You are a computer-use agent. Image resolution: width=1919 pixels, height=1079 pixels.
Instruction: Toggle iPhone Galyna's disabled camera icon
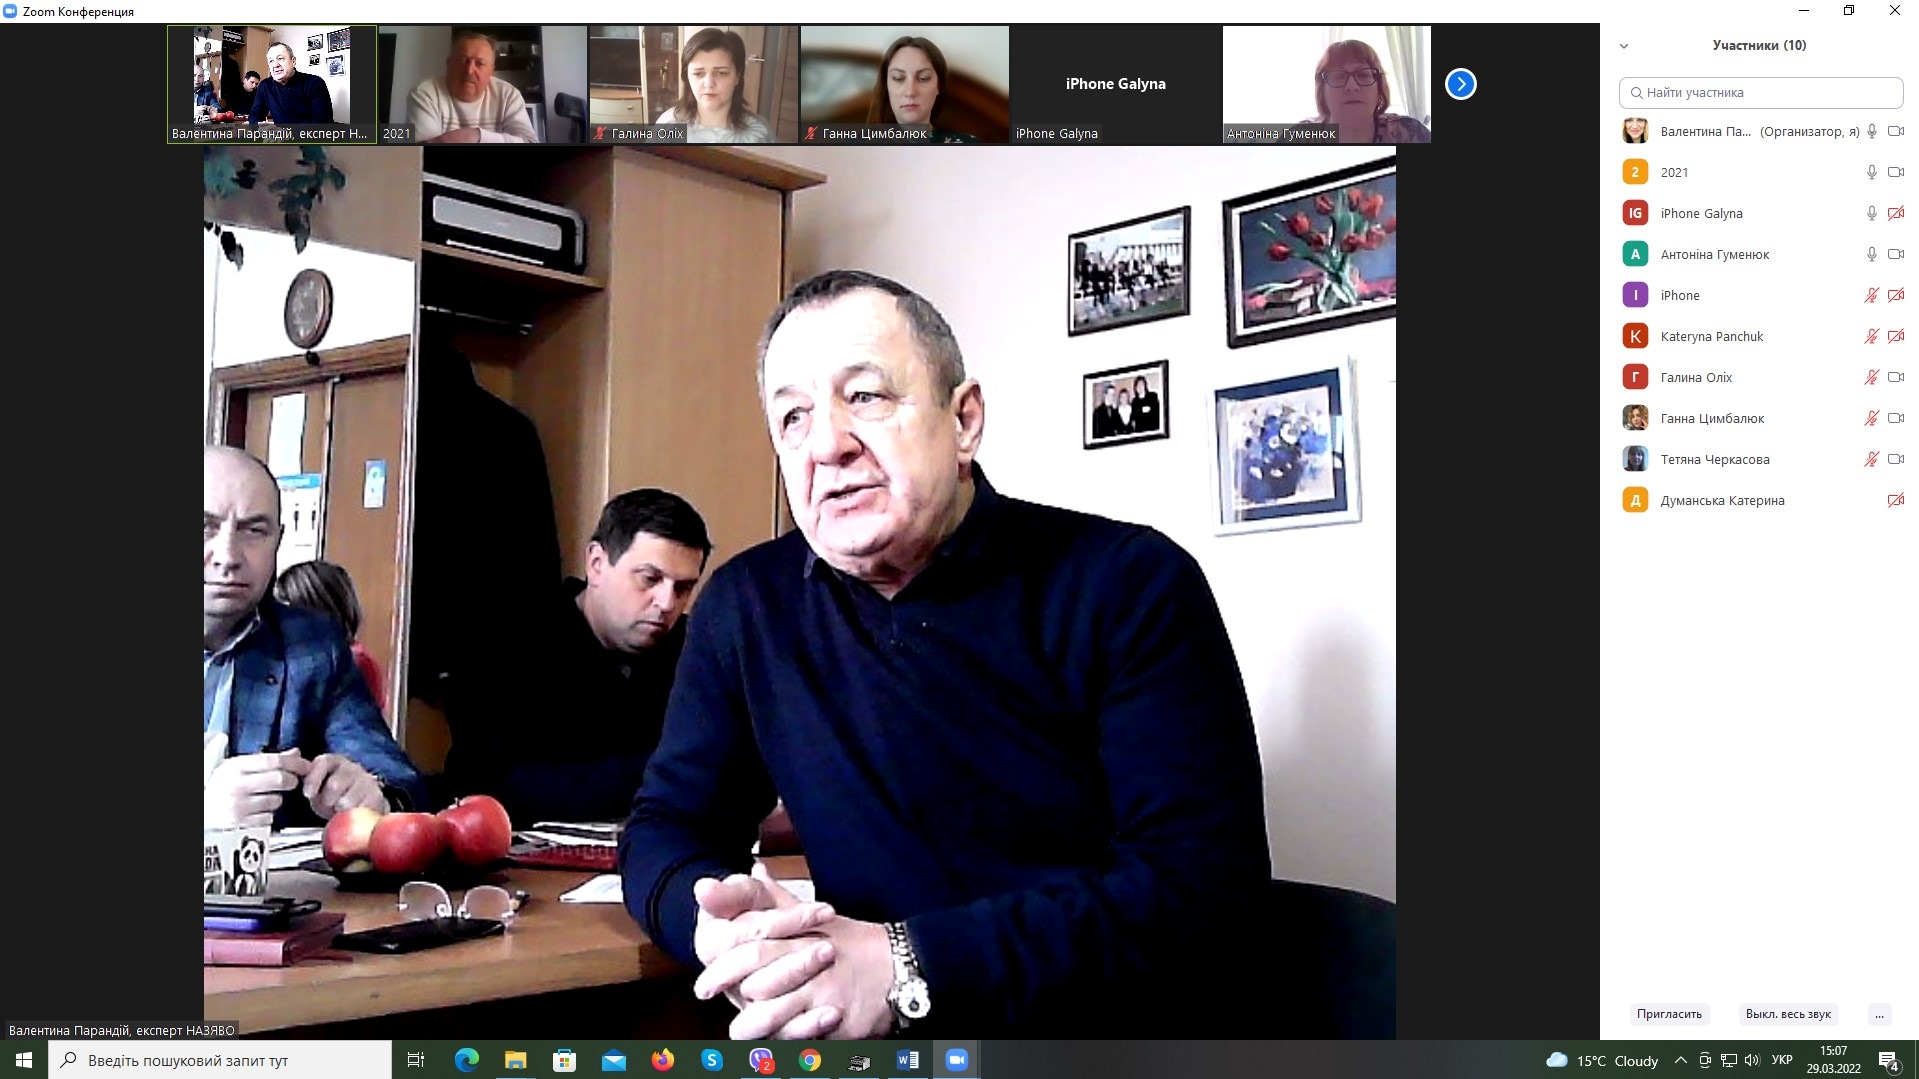pyautogui.click(x=1896, y=213)
